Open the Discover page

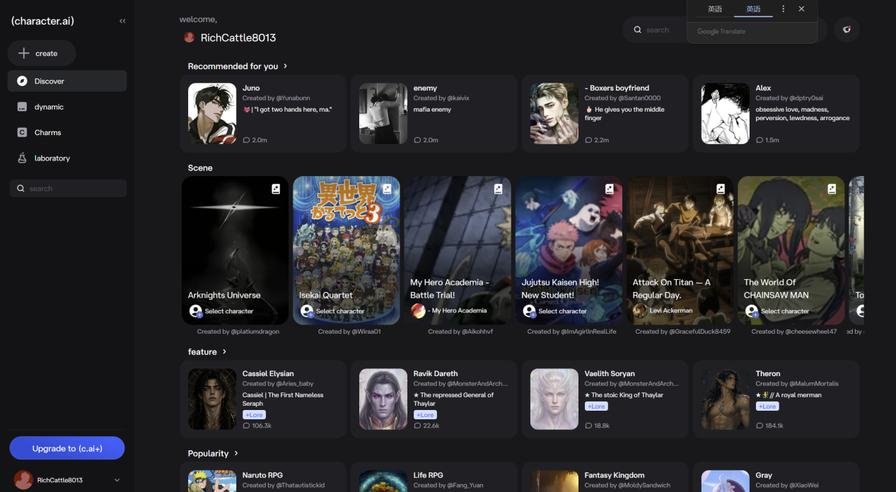coord(67,81)
